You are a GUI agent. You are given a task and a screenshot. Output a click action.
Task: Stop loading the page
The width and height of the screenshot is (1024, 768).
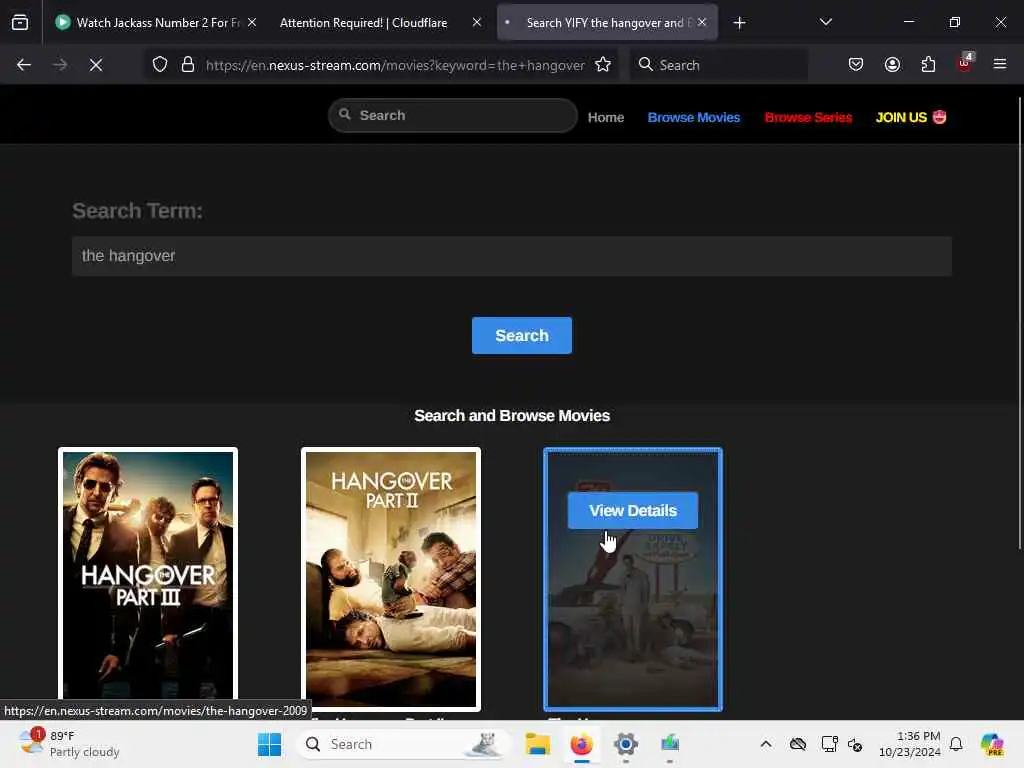96,65
